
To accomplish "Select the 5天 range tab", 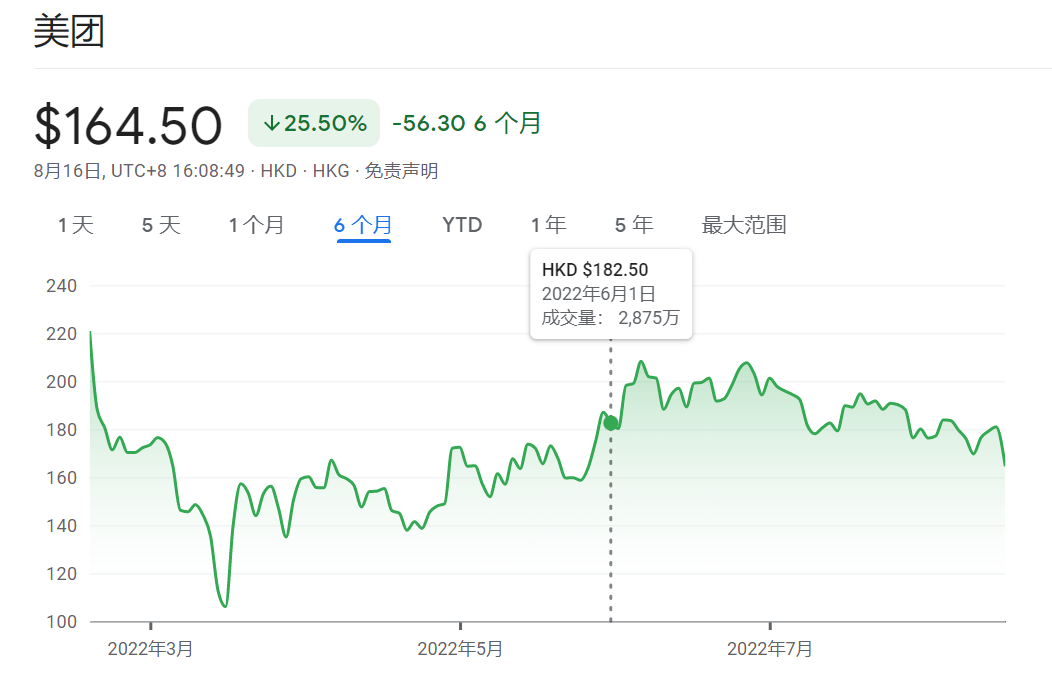I will 160,225.
